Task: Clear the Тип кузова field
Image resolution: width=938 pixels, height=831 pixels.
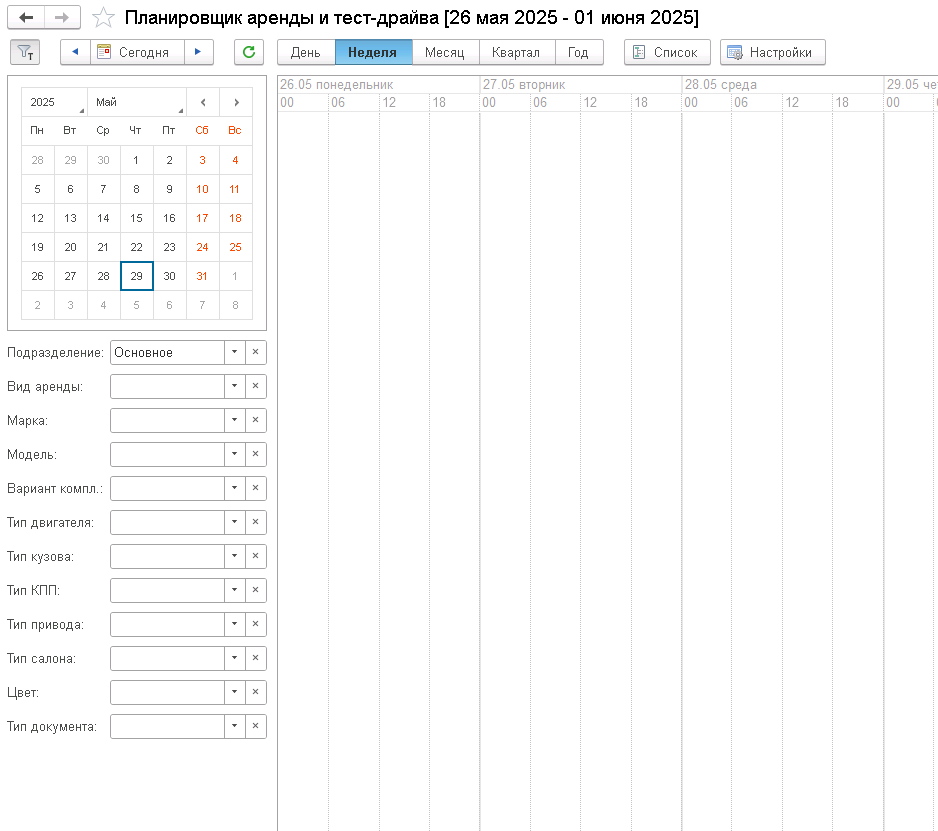Action: coord(255,556)
